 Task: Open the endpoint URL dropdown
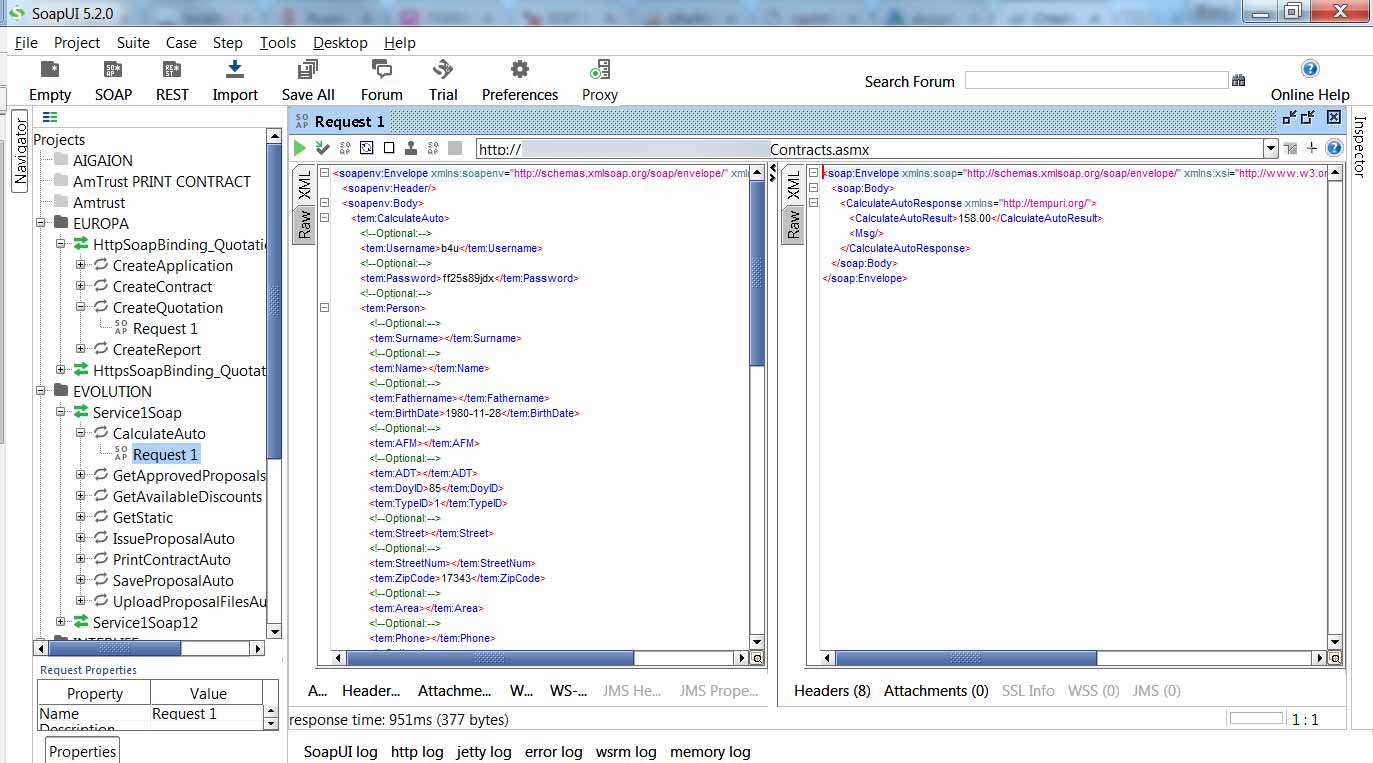[x=1271, y=149]
